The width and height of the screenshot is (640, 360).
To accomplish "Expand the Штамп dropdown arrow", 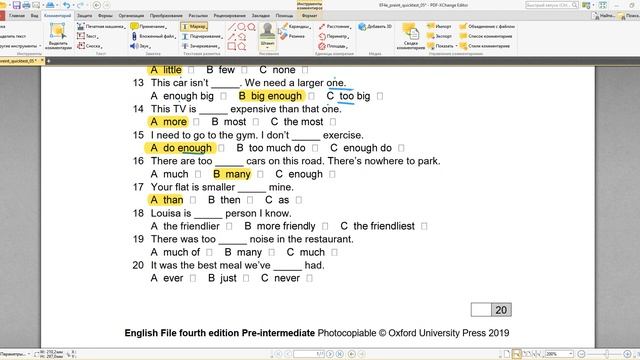I will point(268,48).
